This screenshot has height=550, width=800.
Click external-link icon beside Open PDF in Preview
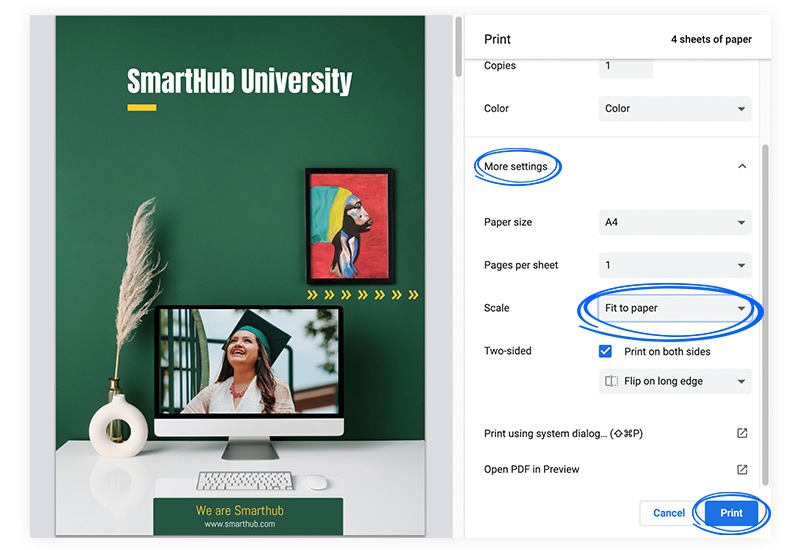742,469
